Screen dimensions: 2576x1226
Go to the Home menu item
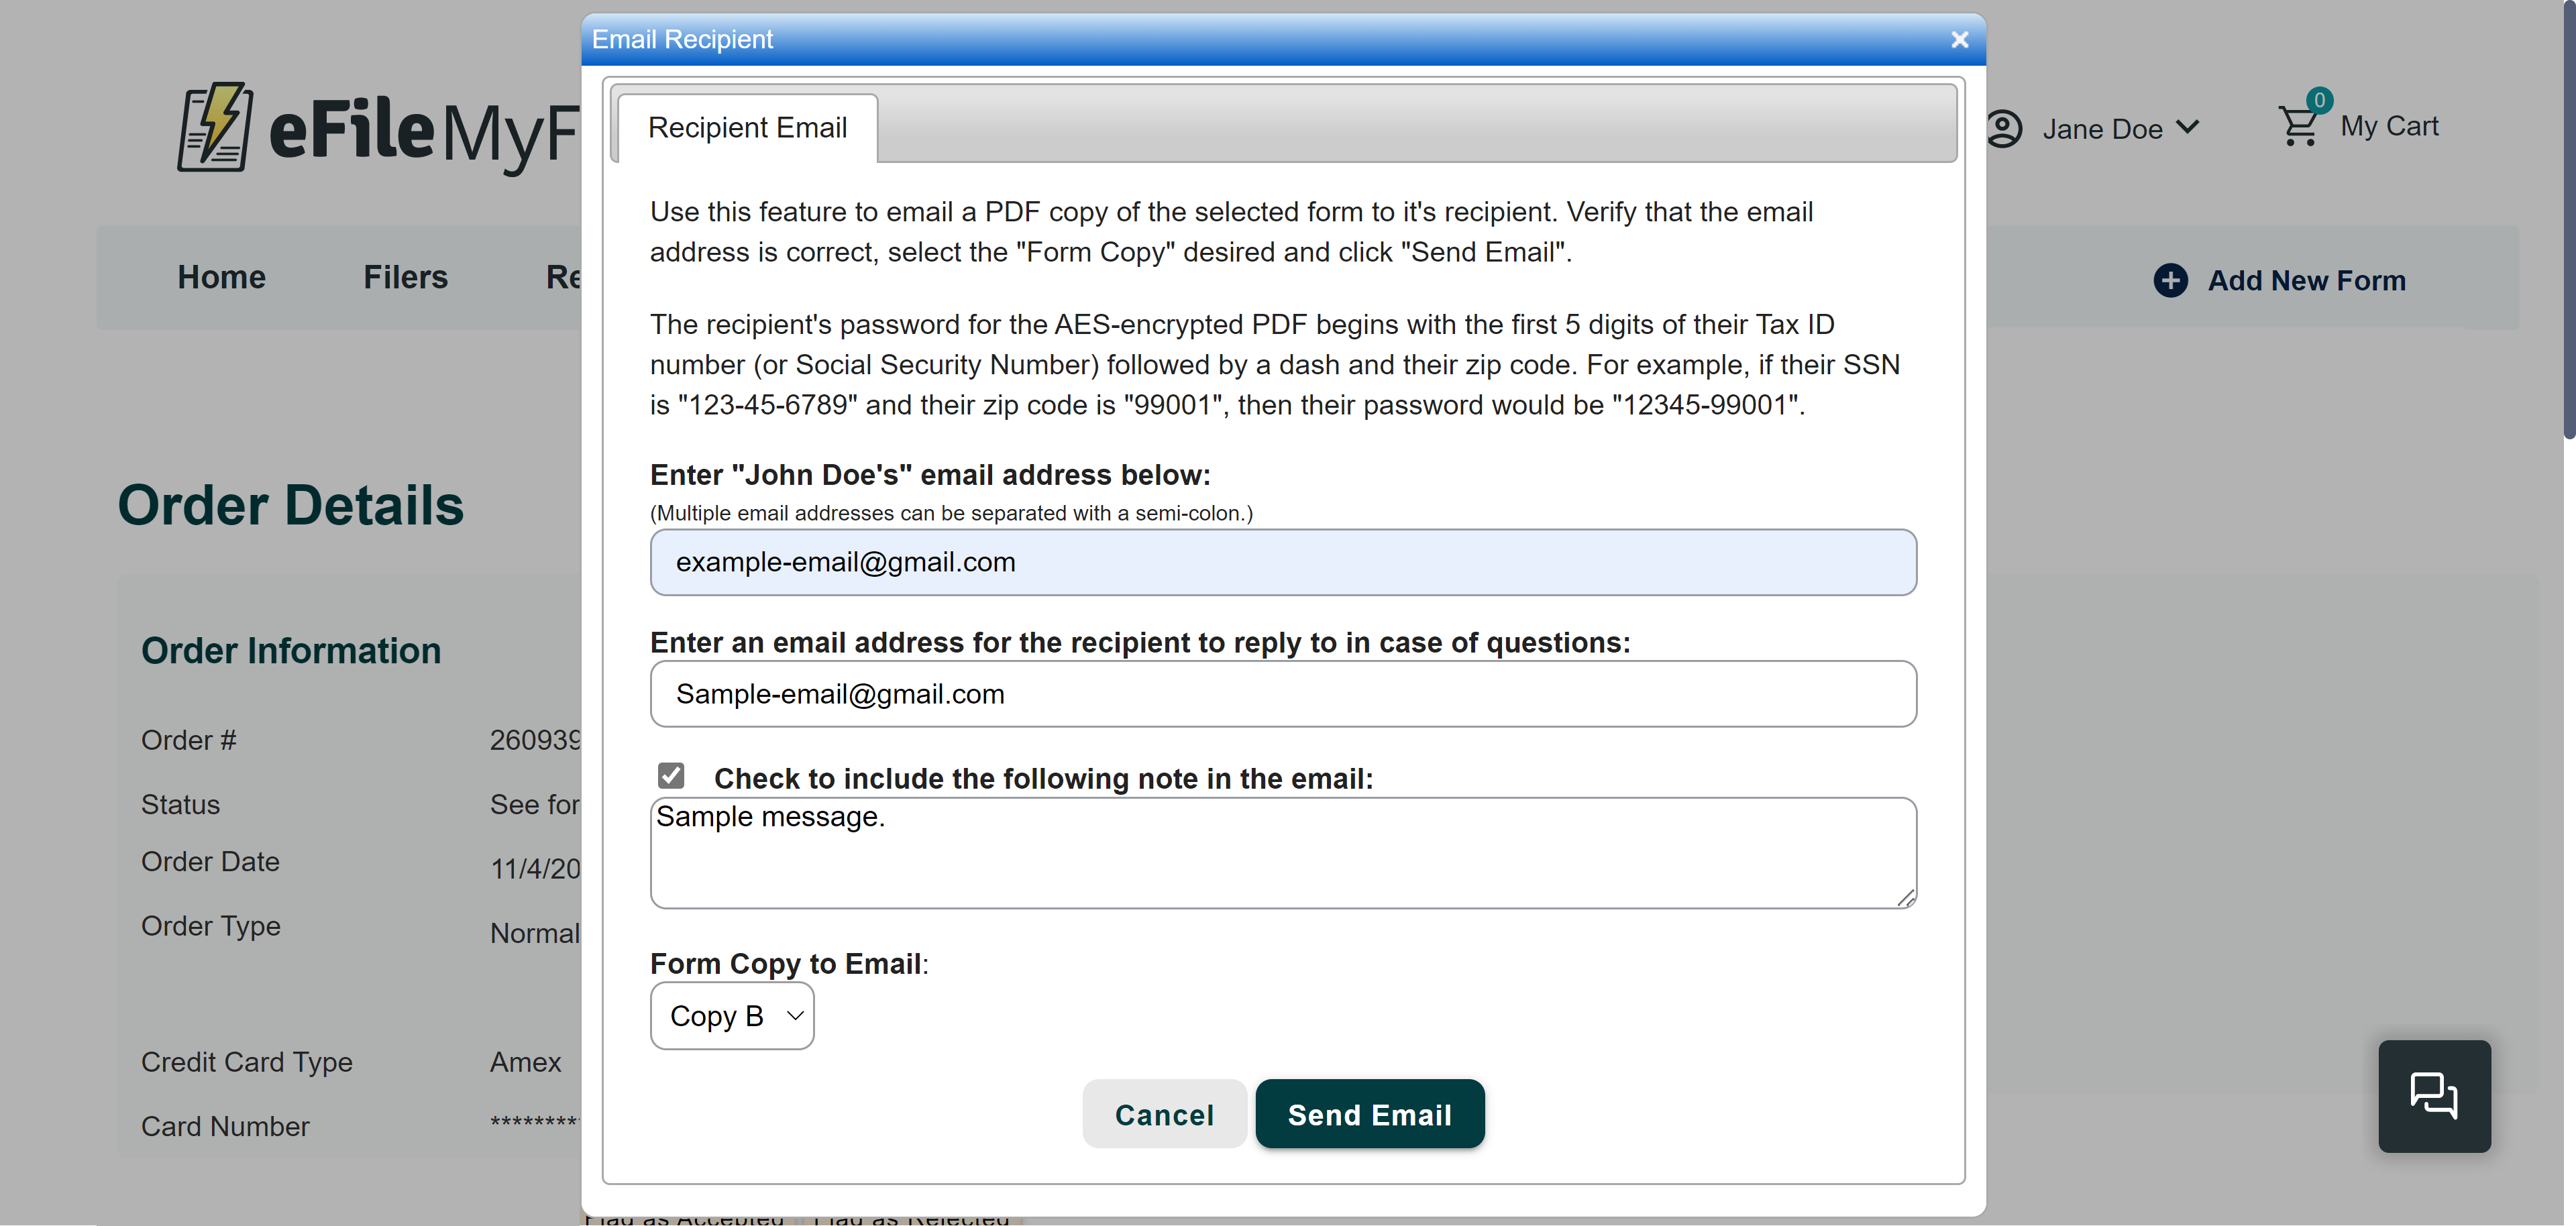click(221, 277)
